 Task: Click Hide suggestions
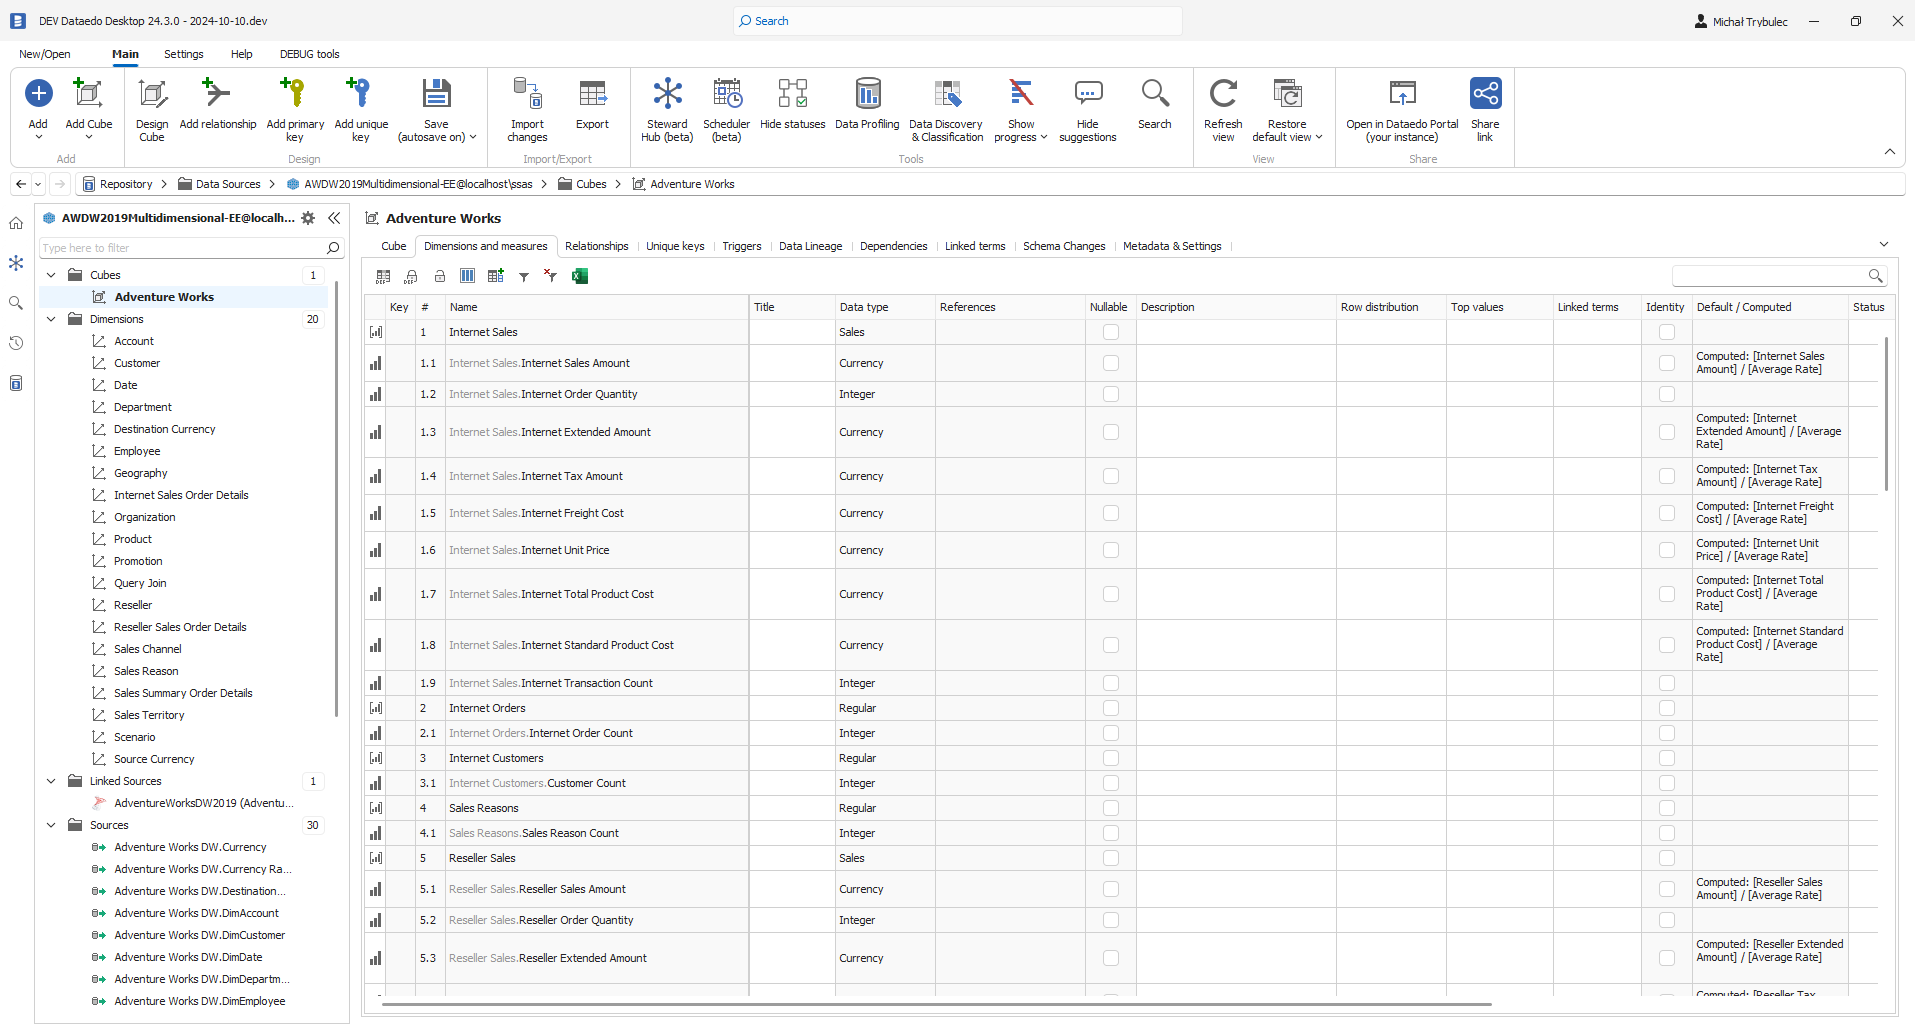pyautogui.click(x=1088, y=110)
